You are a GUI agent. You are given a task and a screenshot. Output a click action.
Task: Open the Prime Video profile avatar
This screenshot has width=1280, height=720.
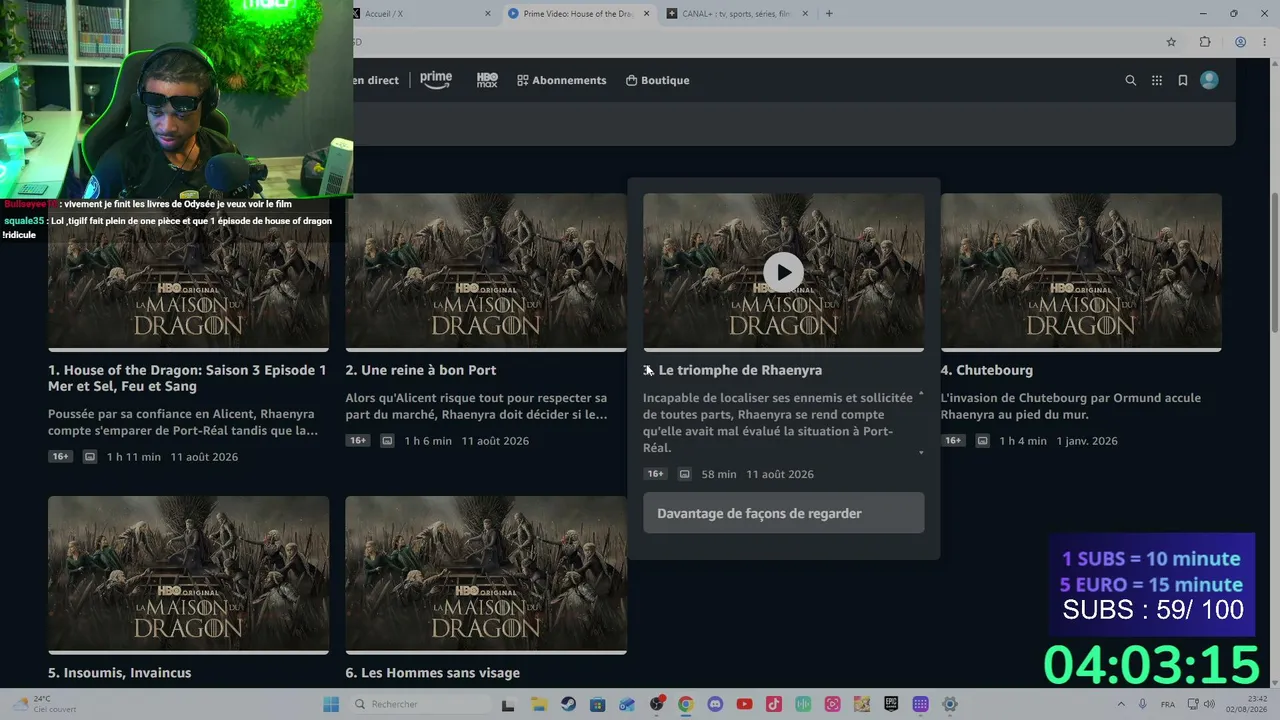tap(1209, 80)
